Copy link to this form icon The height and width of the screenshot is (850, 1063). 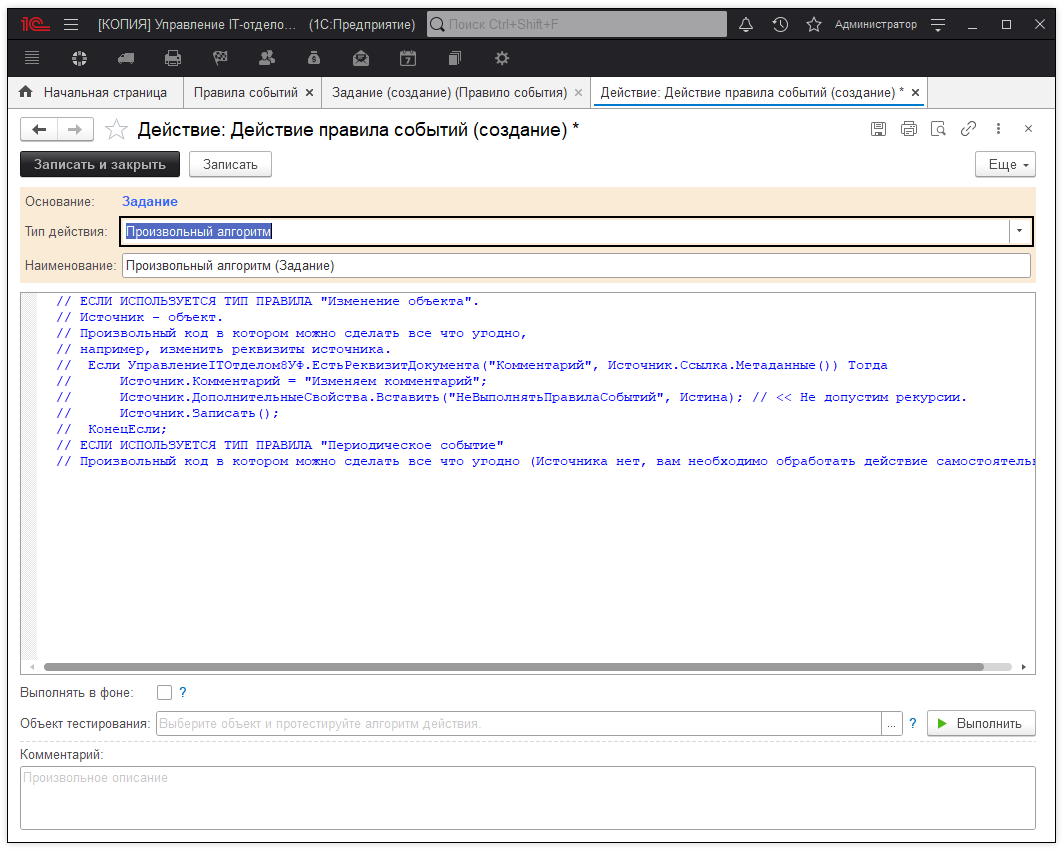tap(968, 129)
